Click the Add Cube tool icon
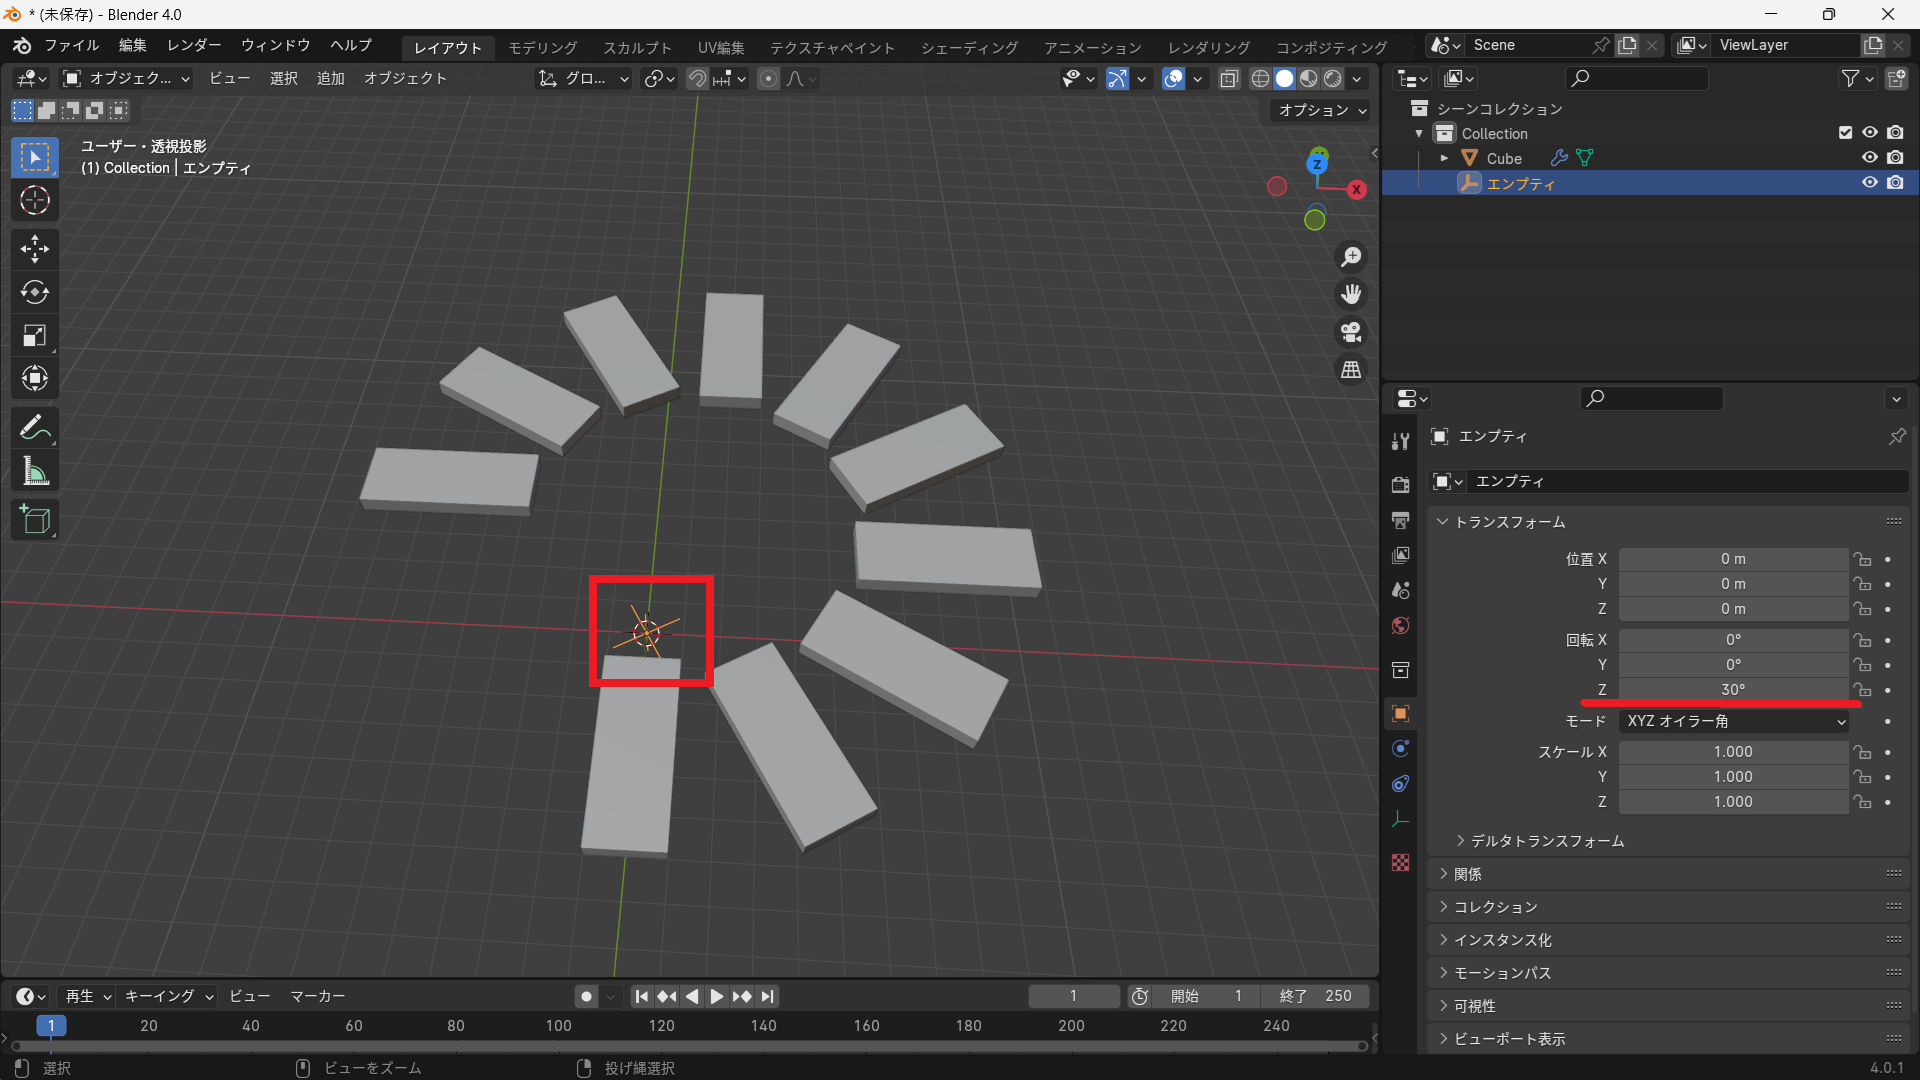The image size is (1920, 1080). 35,520
